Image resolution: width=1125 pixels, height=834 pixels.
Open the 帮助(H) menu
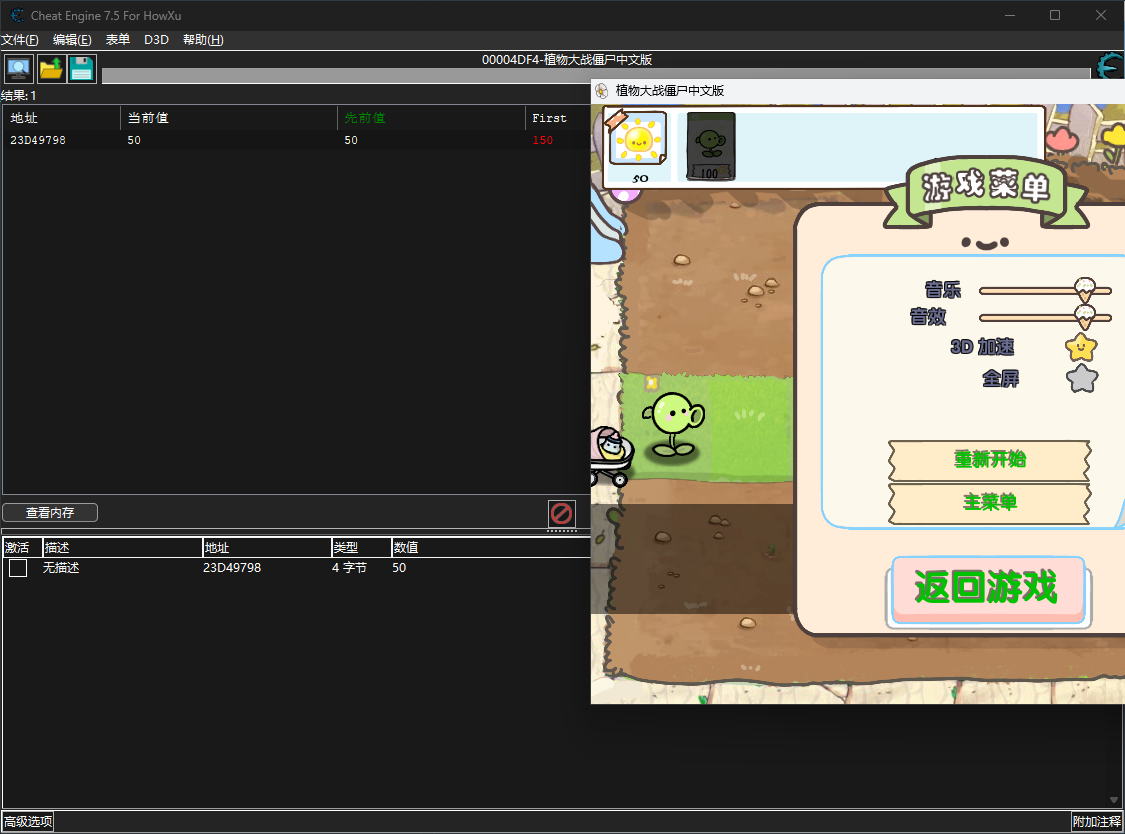pos(203,40)
